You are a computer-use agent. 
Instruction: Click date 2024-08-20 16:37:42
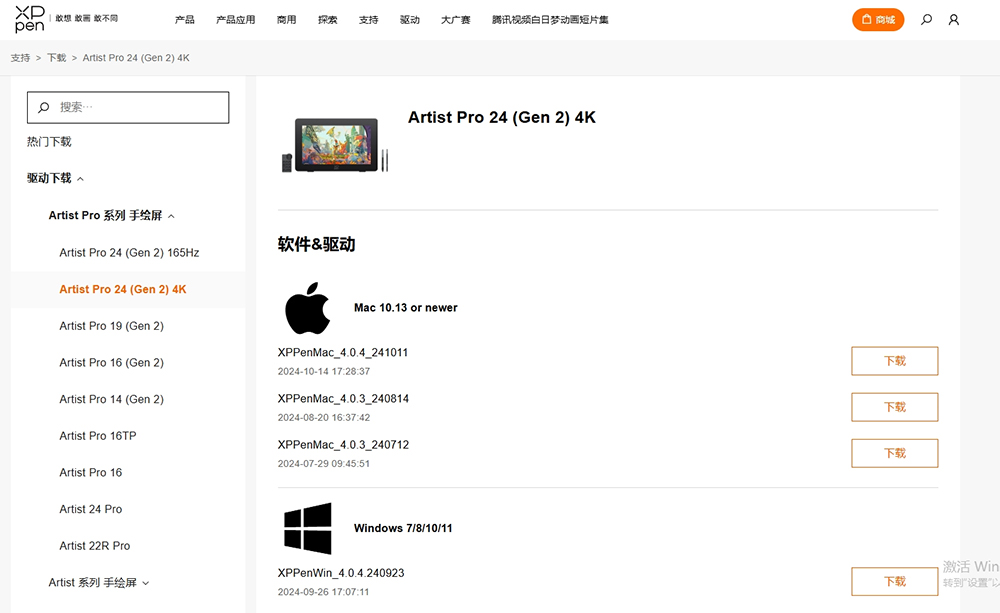323,417
